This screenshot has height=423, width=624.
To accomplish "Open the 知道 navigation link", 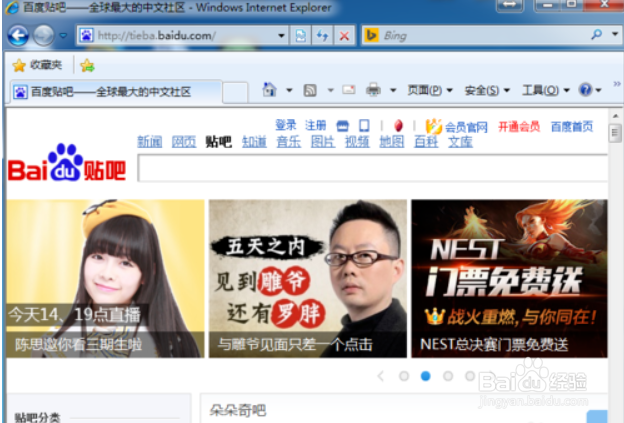I will (254, 142).
